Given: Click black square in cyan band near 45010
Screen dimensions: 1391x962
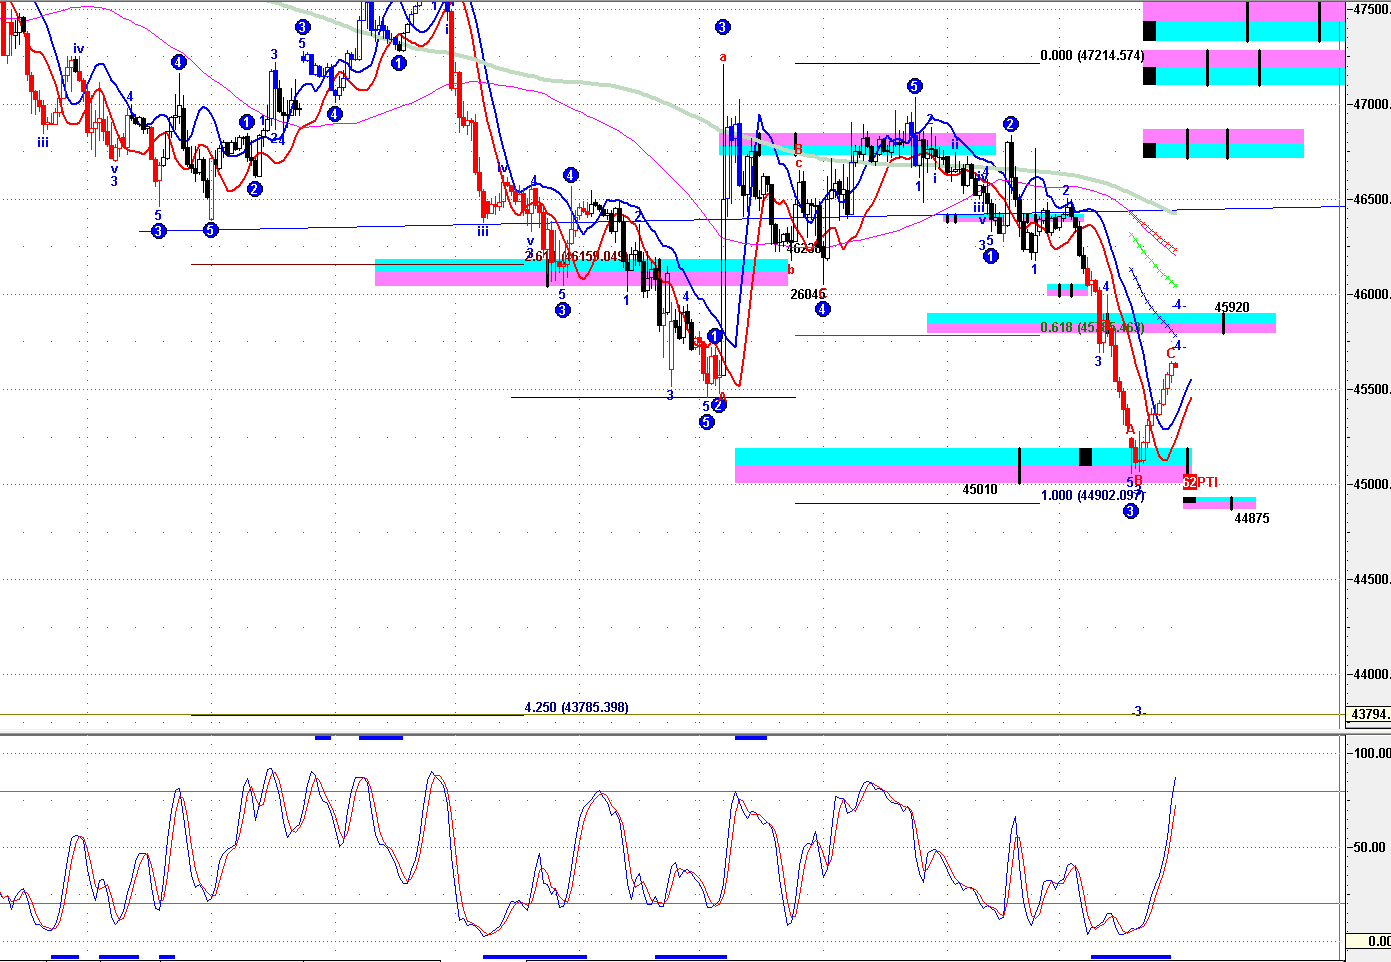Looking at the screenshot, I should (1085, 457).
